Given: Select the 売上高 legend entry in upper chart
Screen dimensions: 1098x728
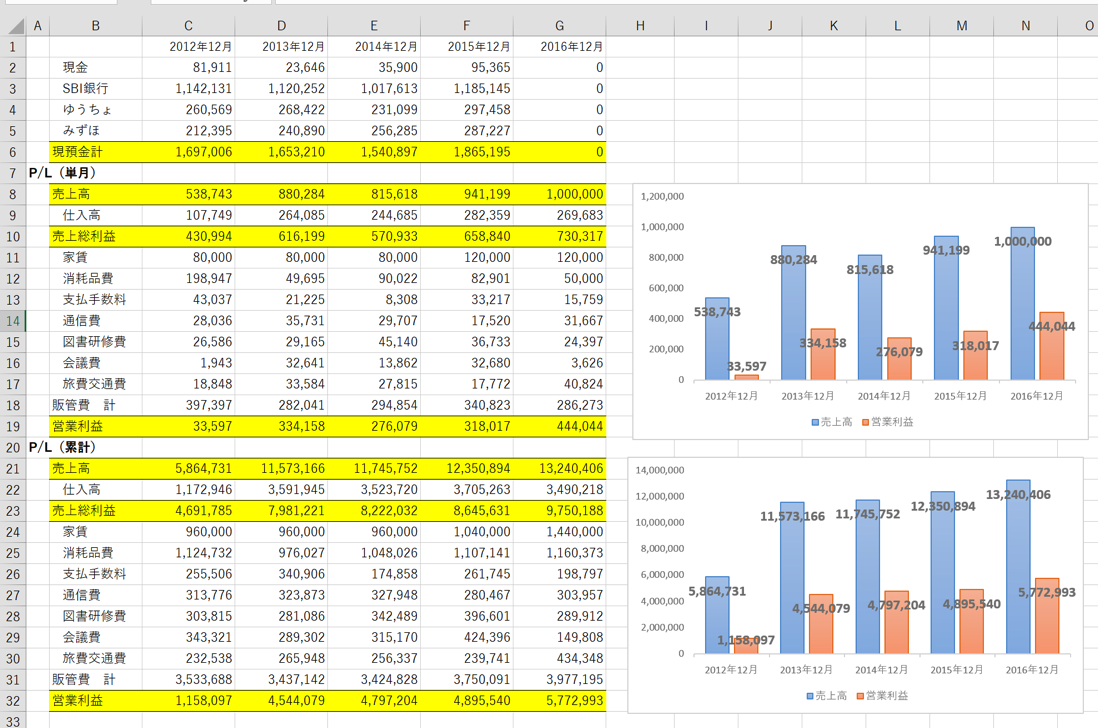Looking at the screenshot, I should click(x=832, y=422).
